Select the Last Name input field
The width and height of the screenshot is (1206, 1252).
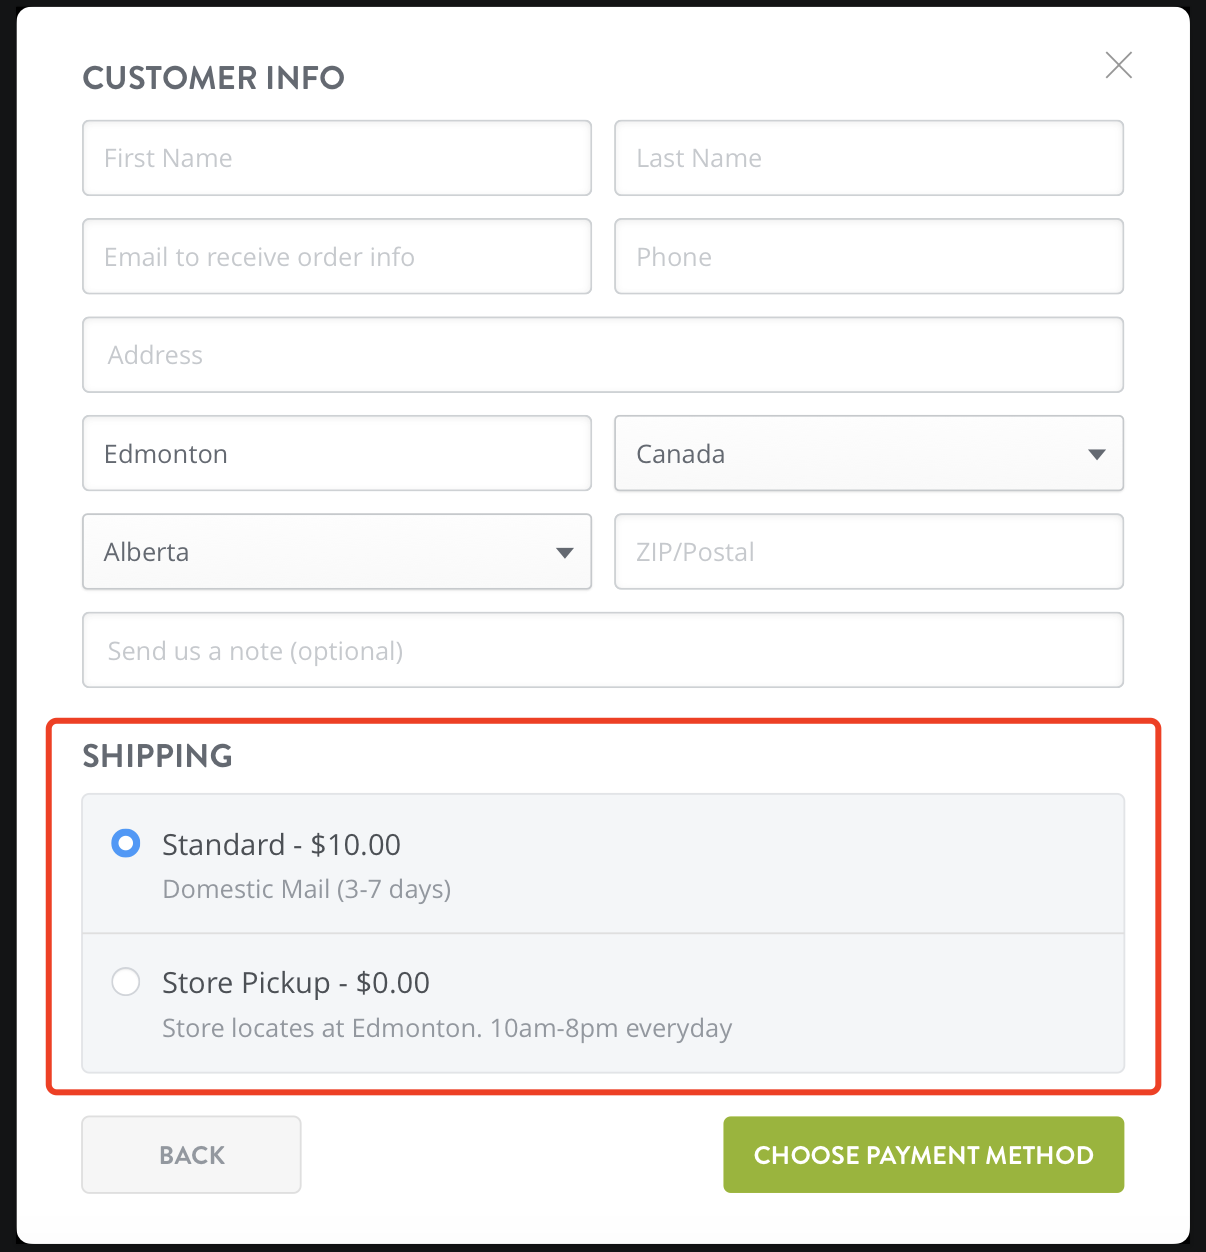(868, 158)
